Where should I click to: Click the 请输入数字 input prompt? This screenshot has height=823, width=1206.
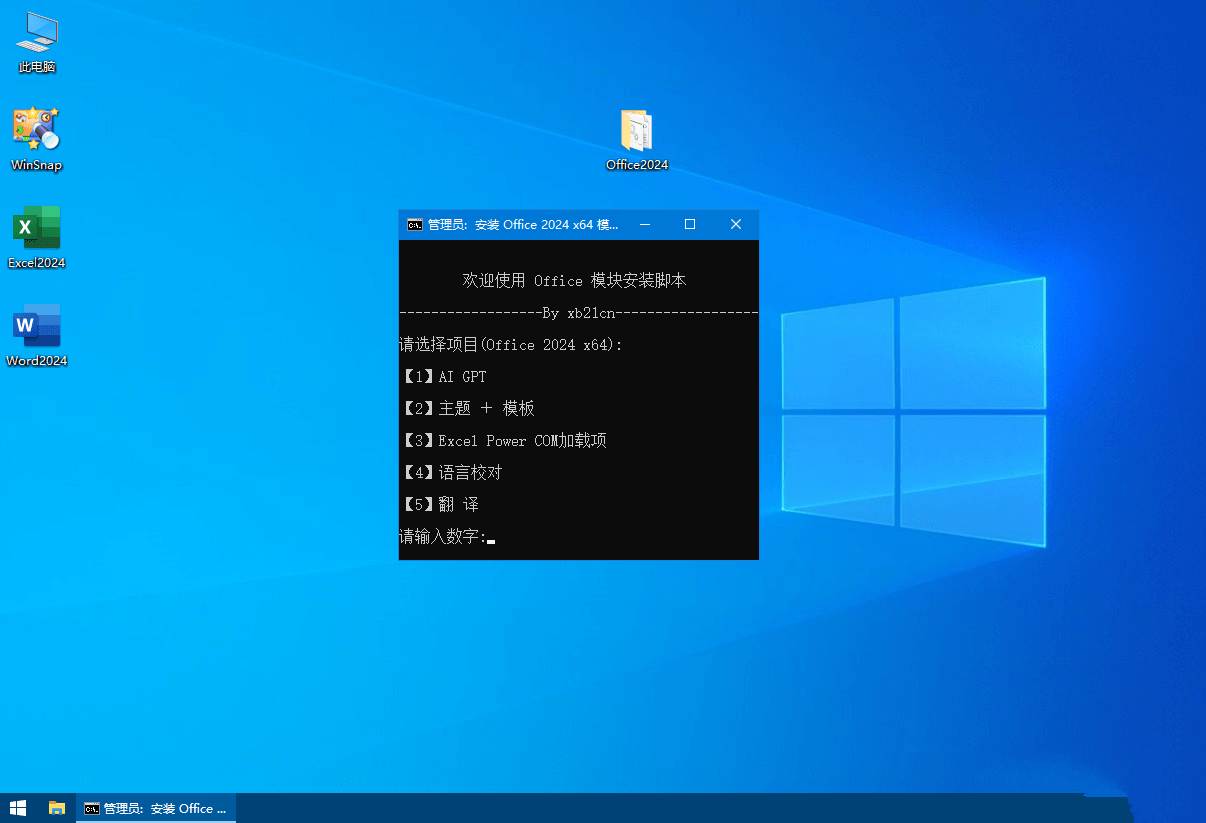click(443, 538)
